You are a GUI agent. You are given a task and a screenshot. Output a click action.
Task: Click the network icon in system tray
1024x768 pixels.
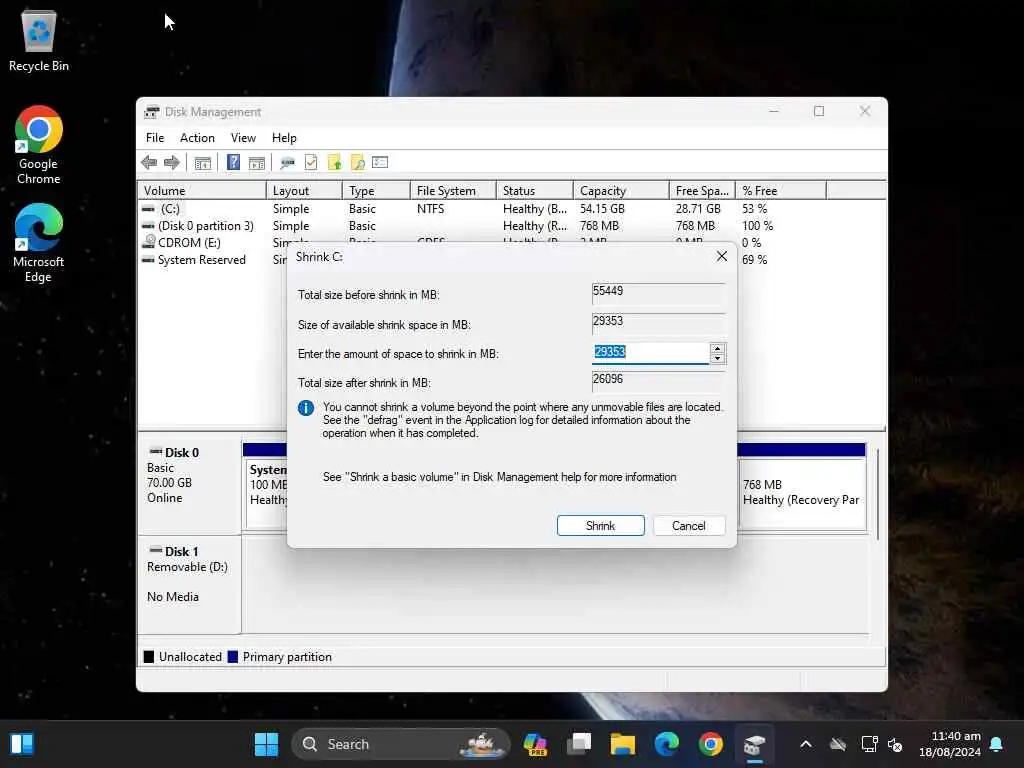coord(869,744)
